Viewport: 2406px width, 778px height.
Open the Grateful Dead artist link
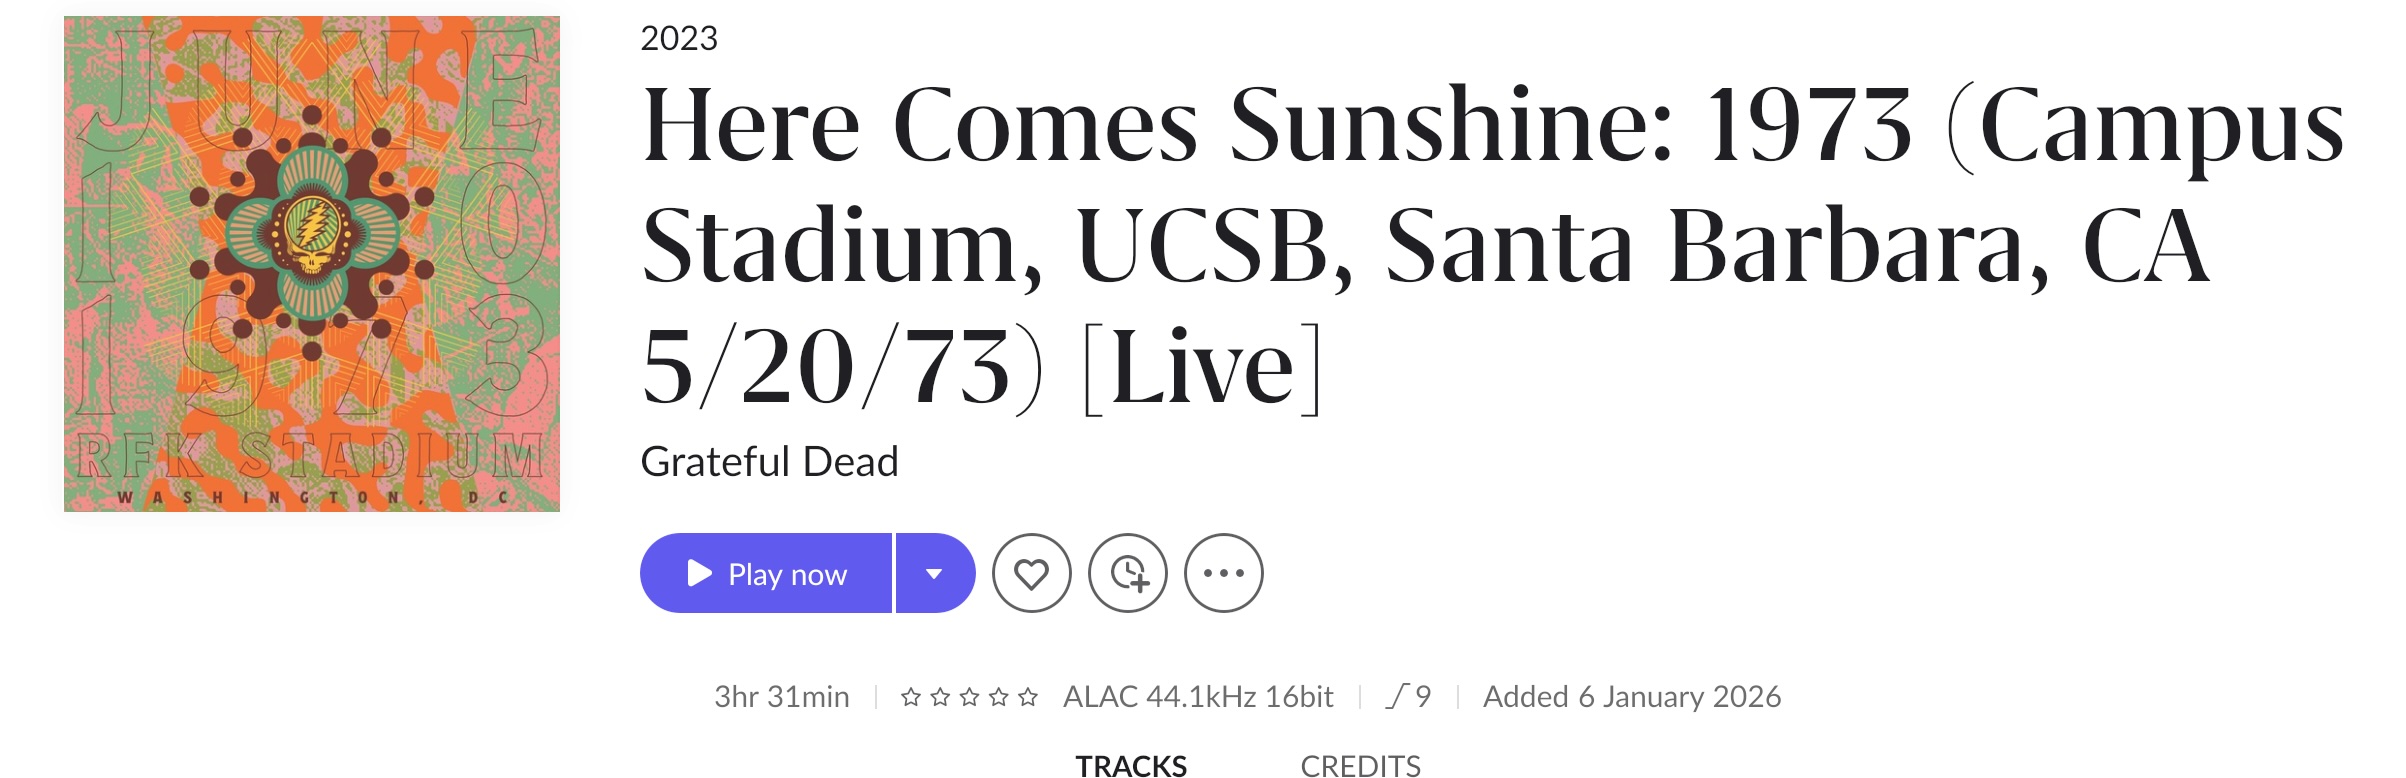click(769, 462)
